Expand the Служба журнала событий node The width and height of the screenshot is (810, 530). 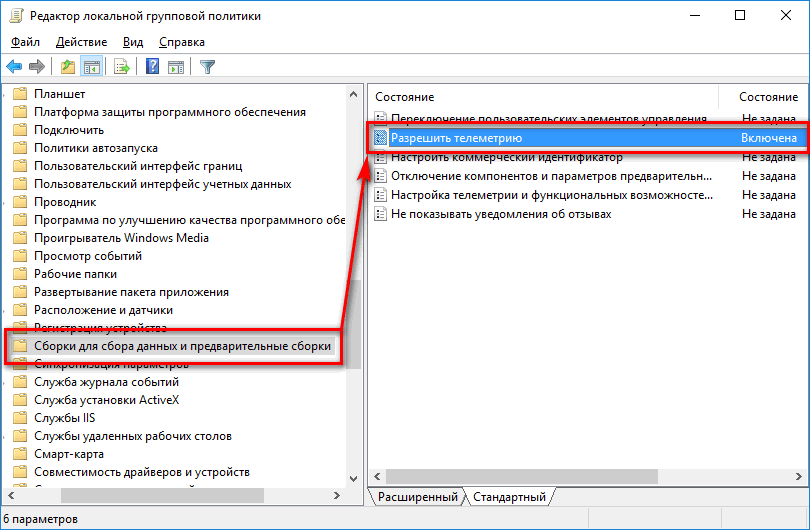[x=5, y=382]
